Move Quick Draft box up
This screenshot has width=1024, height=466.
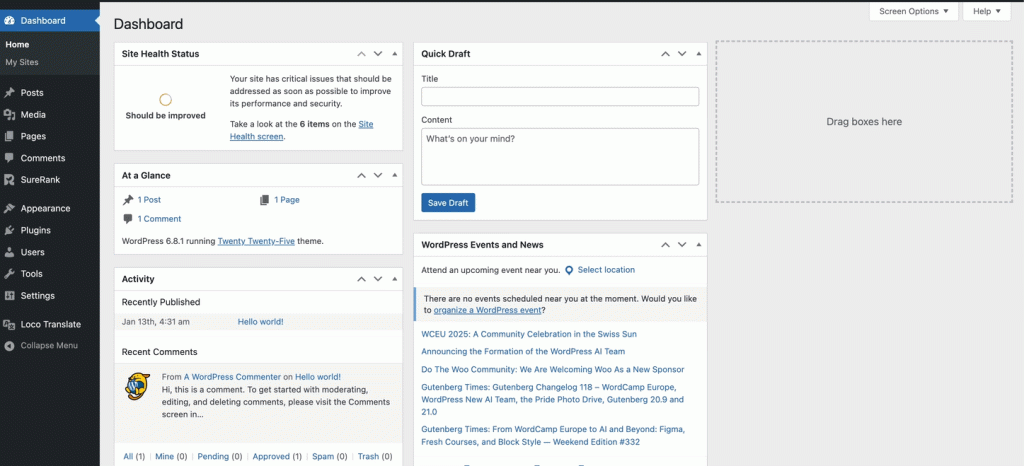point(665,54)
